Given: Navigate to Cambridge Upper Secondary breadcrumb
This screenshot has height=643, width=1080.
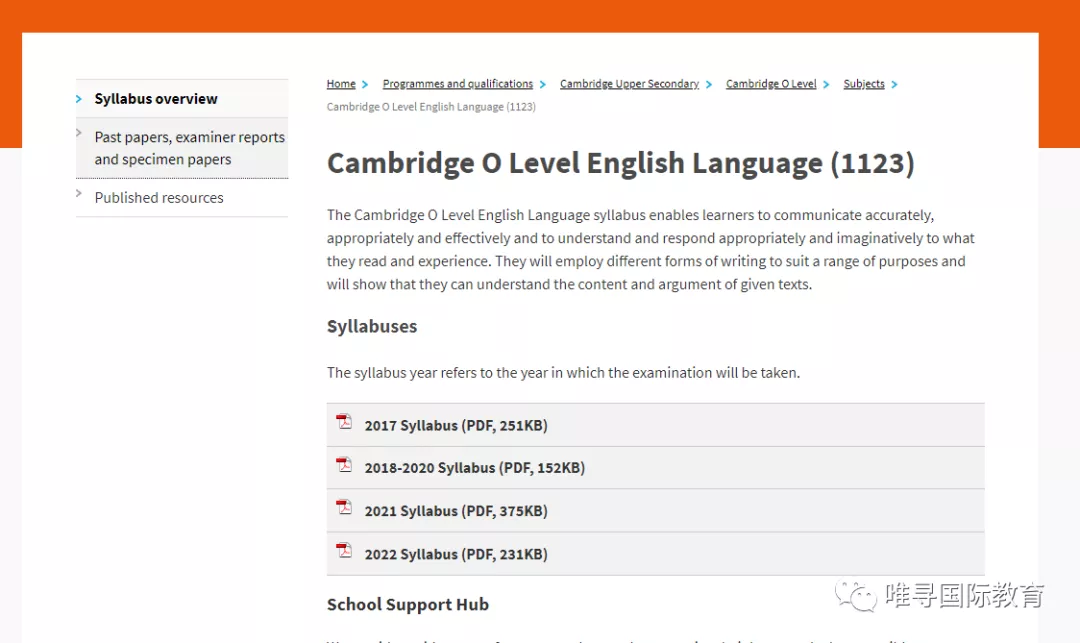Looking at the screenshot, I should point(629,84).
